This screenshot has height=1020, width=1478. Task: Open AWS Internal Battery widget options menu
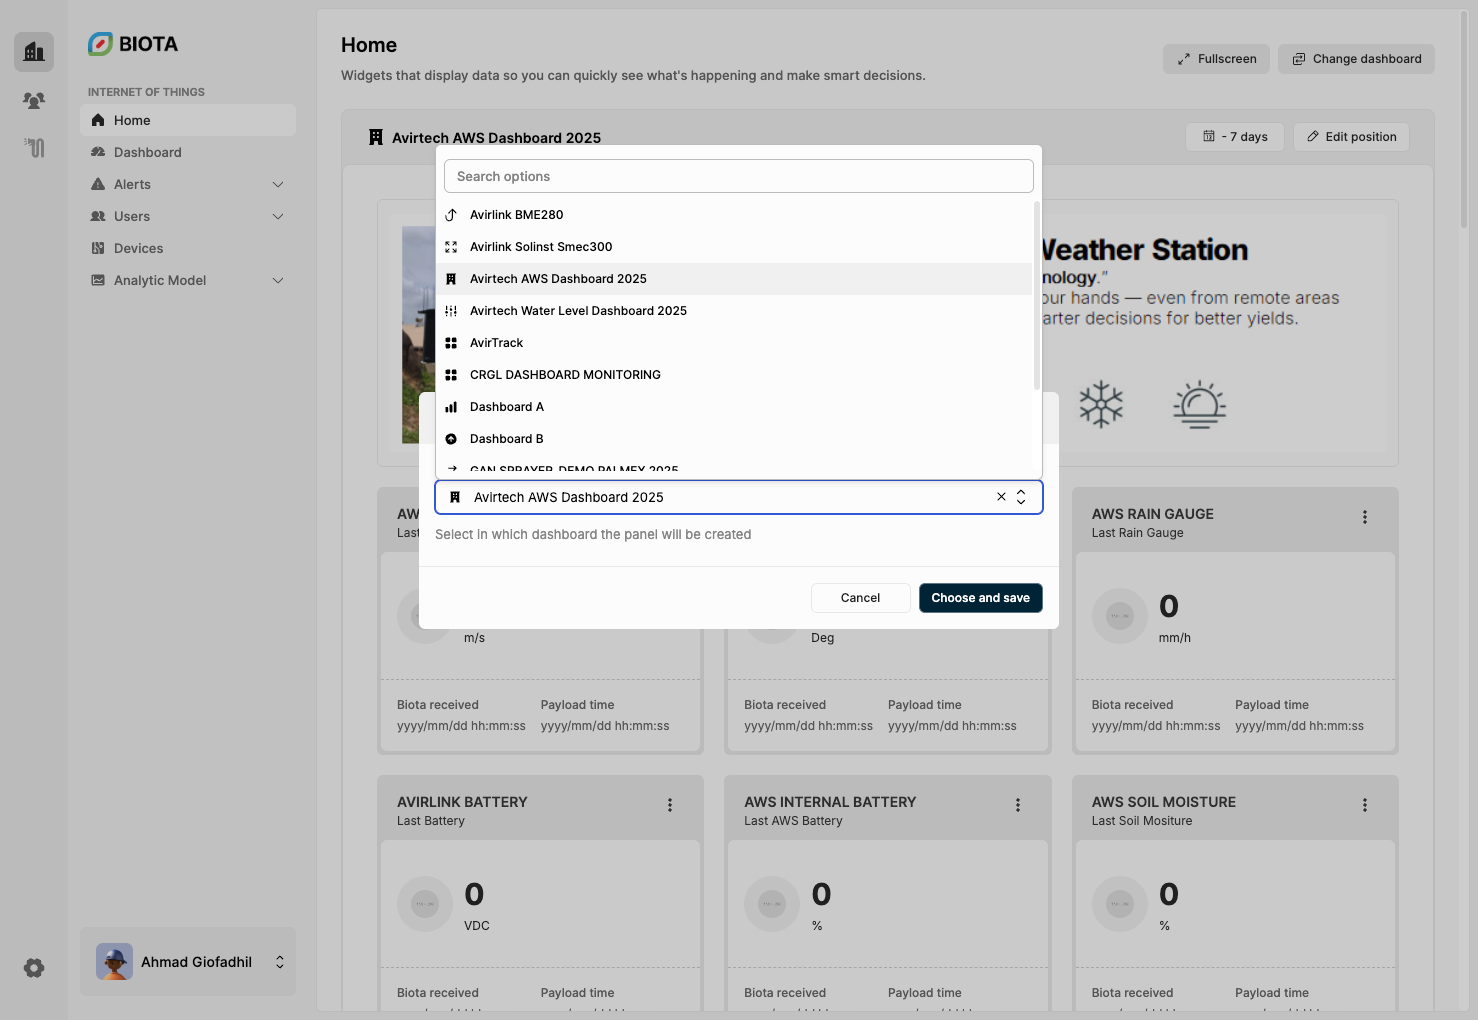[1017, 805]
